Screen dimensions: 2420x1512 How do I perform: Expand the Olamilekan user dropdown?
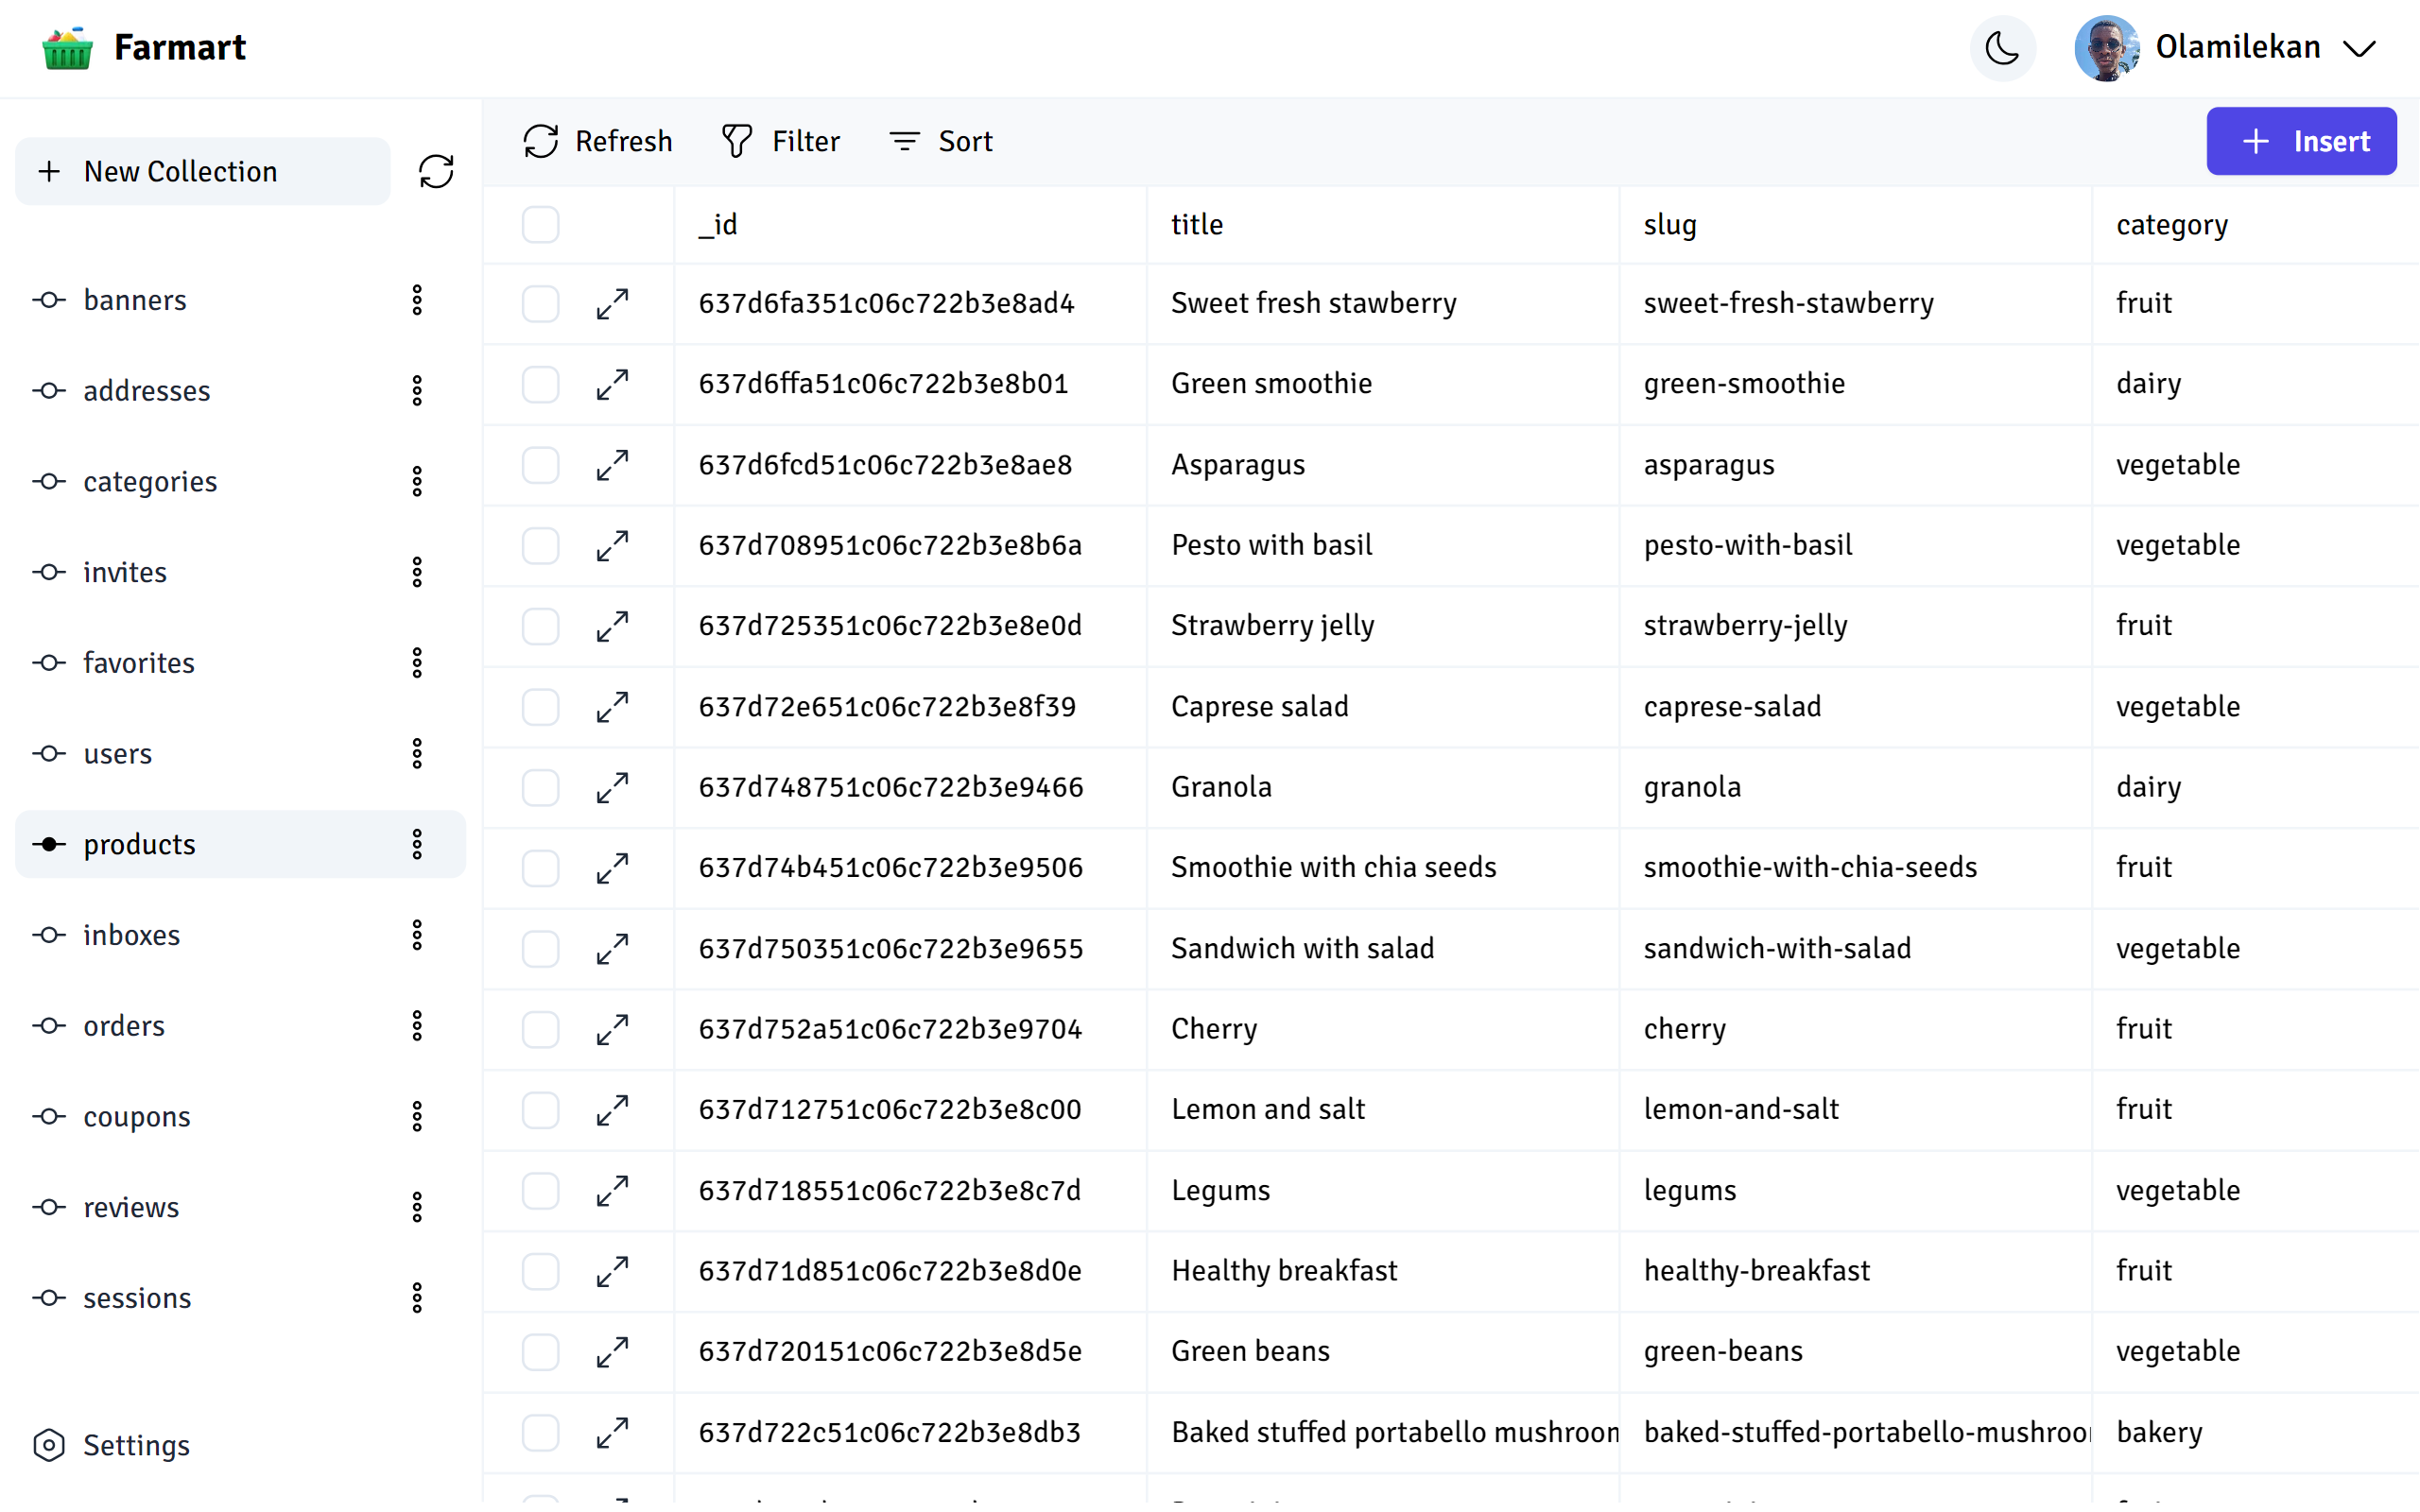coord(2359,47)
